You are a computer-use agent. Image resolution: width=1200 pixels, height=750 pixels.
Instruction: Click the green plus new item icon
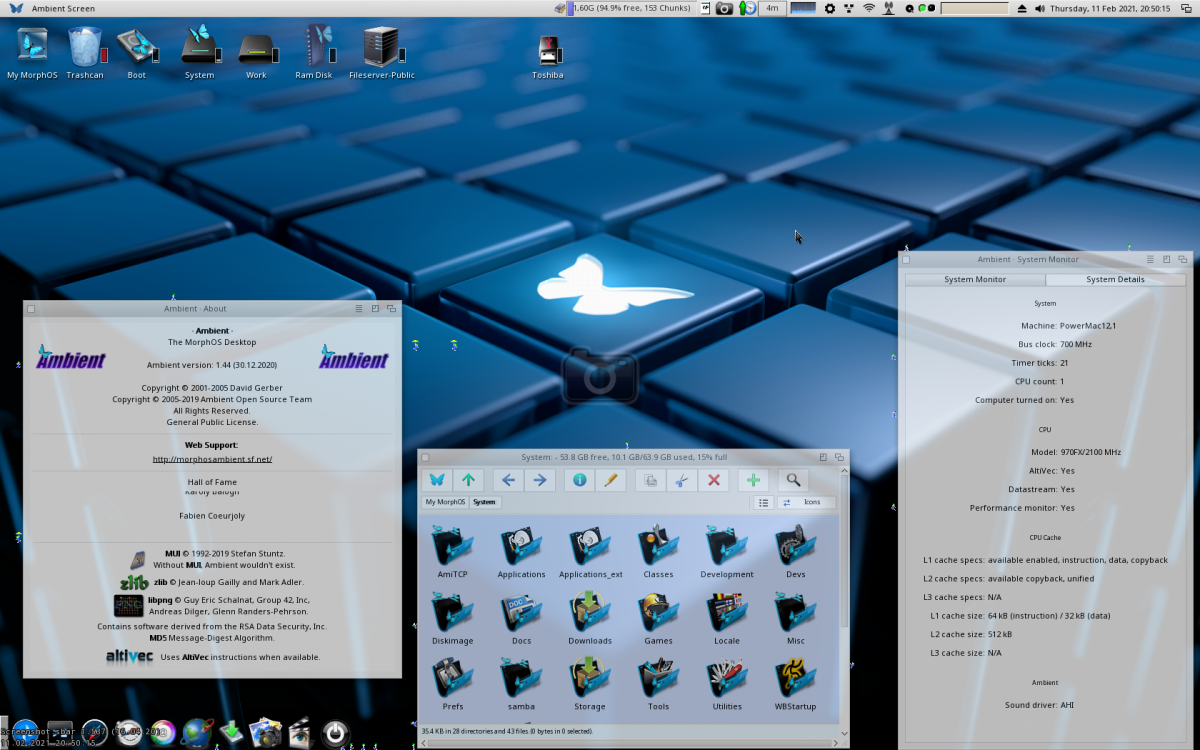(x=753, y=480)
